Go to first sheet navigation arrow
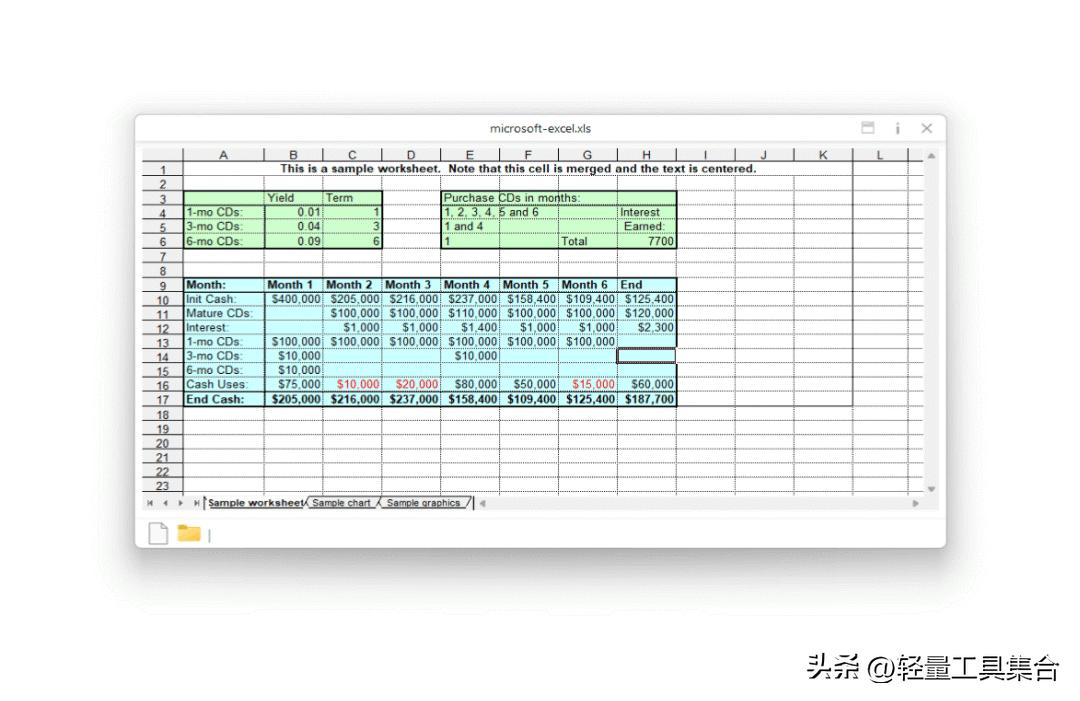Image resolution: width=1080 pixels, height=701 pixels. pyautogui.click(x=149, y=503)
